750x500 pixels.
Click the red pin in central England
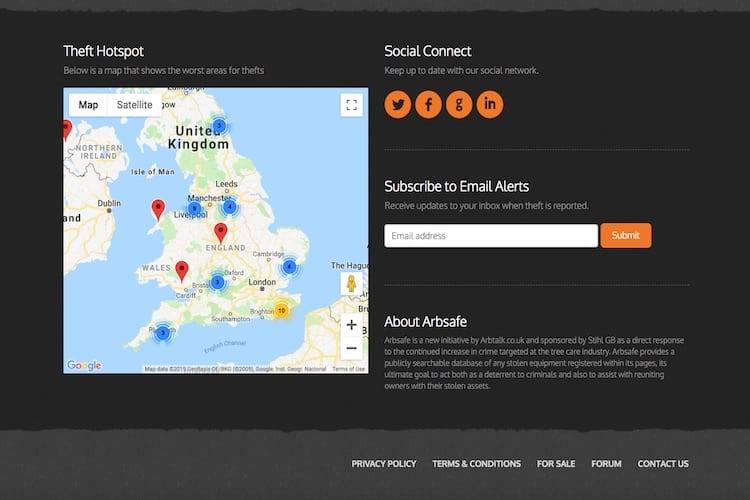point(221,233)
